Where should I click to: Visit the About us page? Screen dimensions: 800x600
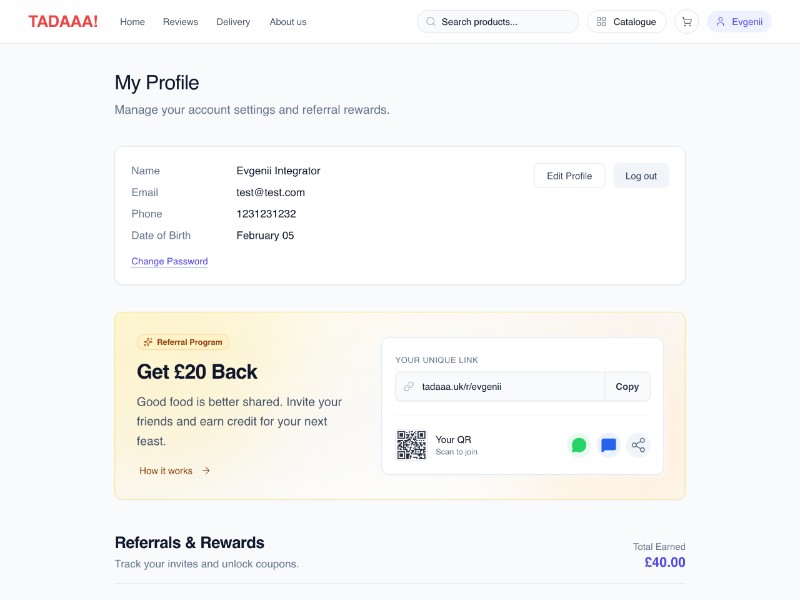click(288, 22)
